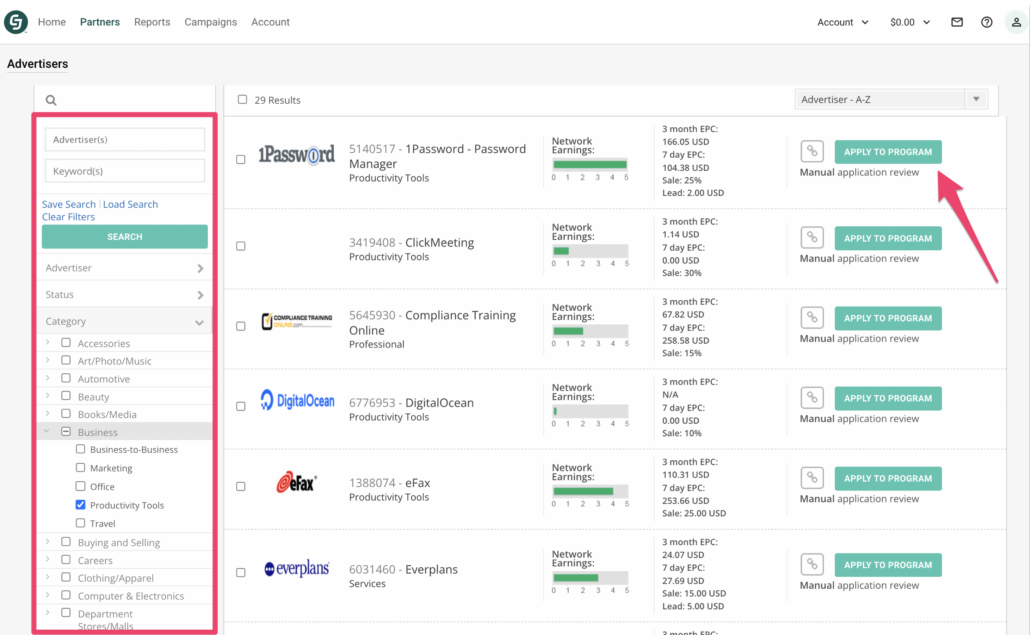Click the link icon for 1Password
Viewport: 1030px width, 635px height.
pyautogui.click(x=812, y=152)
